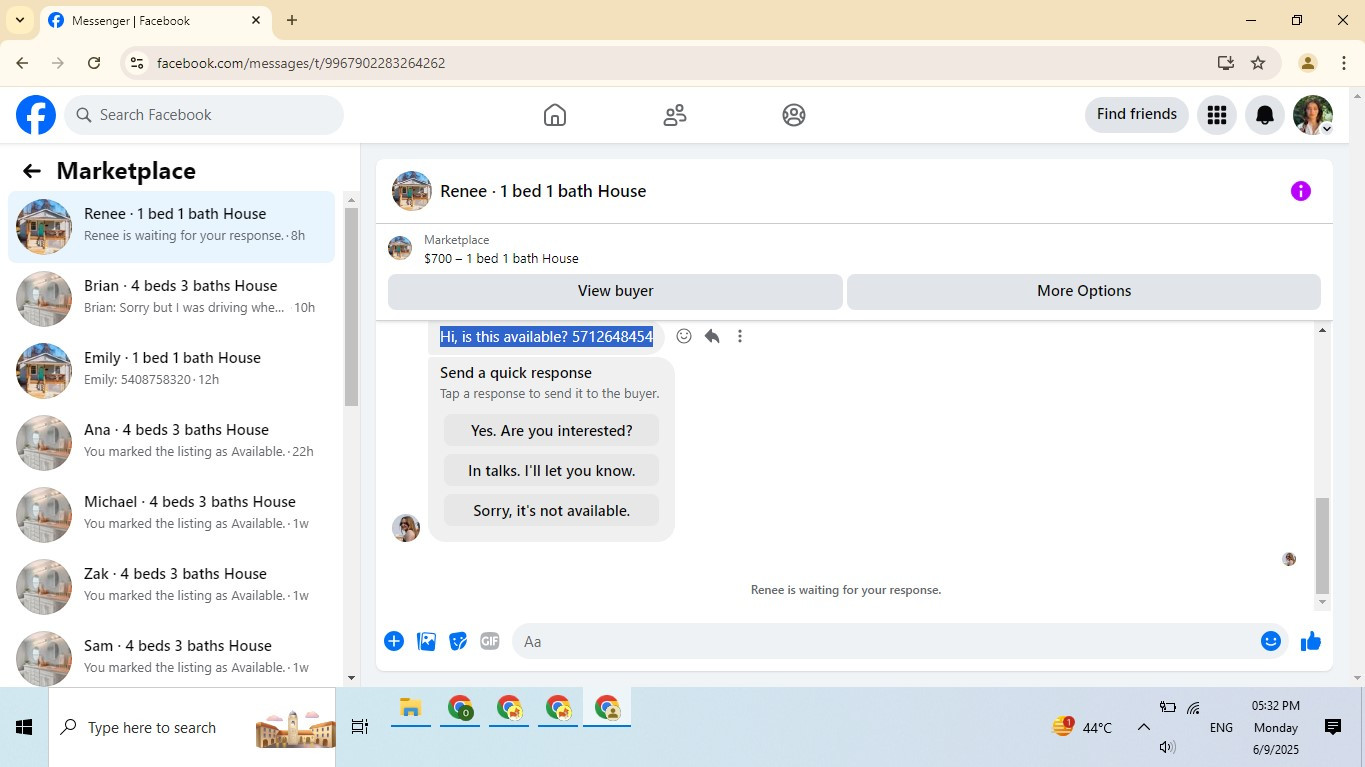Click the $700 1 bed 1 bath House listing
Viewport: 1365px width, 767px height.
pos(501,258)
